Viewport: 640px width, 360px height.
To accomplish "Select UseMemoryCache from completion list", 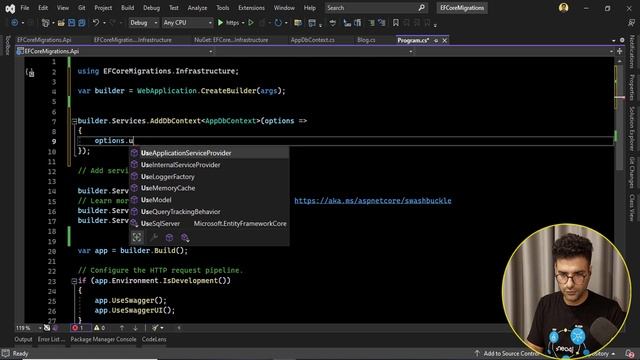I will coord(209,188).
